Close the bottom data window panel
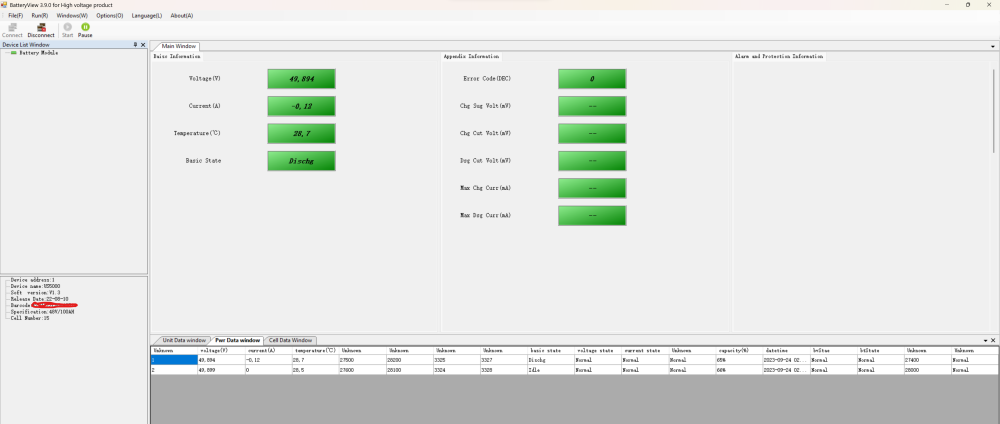Image resolution: width=1000 pixels, height=424 pixels. click(993, 340)
